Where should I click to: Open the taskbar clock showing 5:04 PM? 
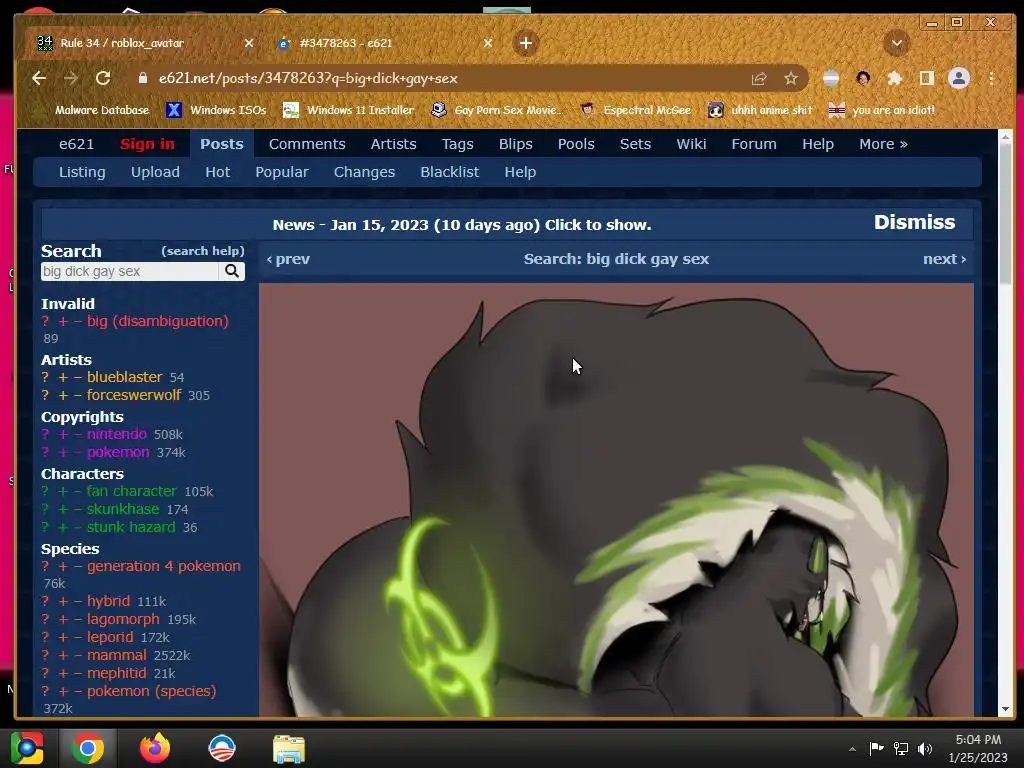click(978, 748)
